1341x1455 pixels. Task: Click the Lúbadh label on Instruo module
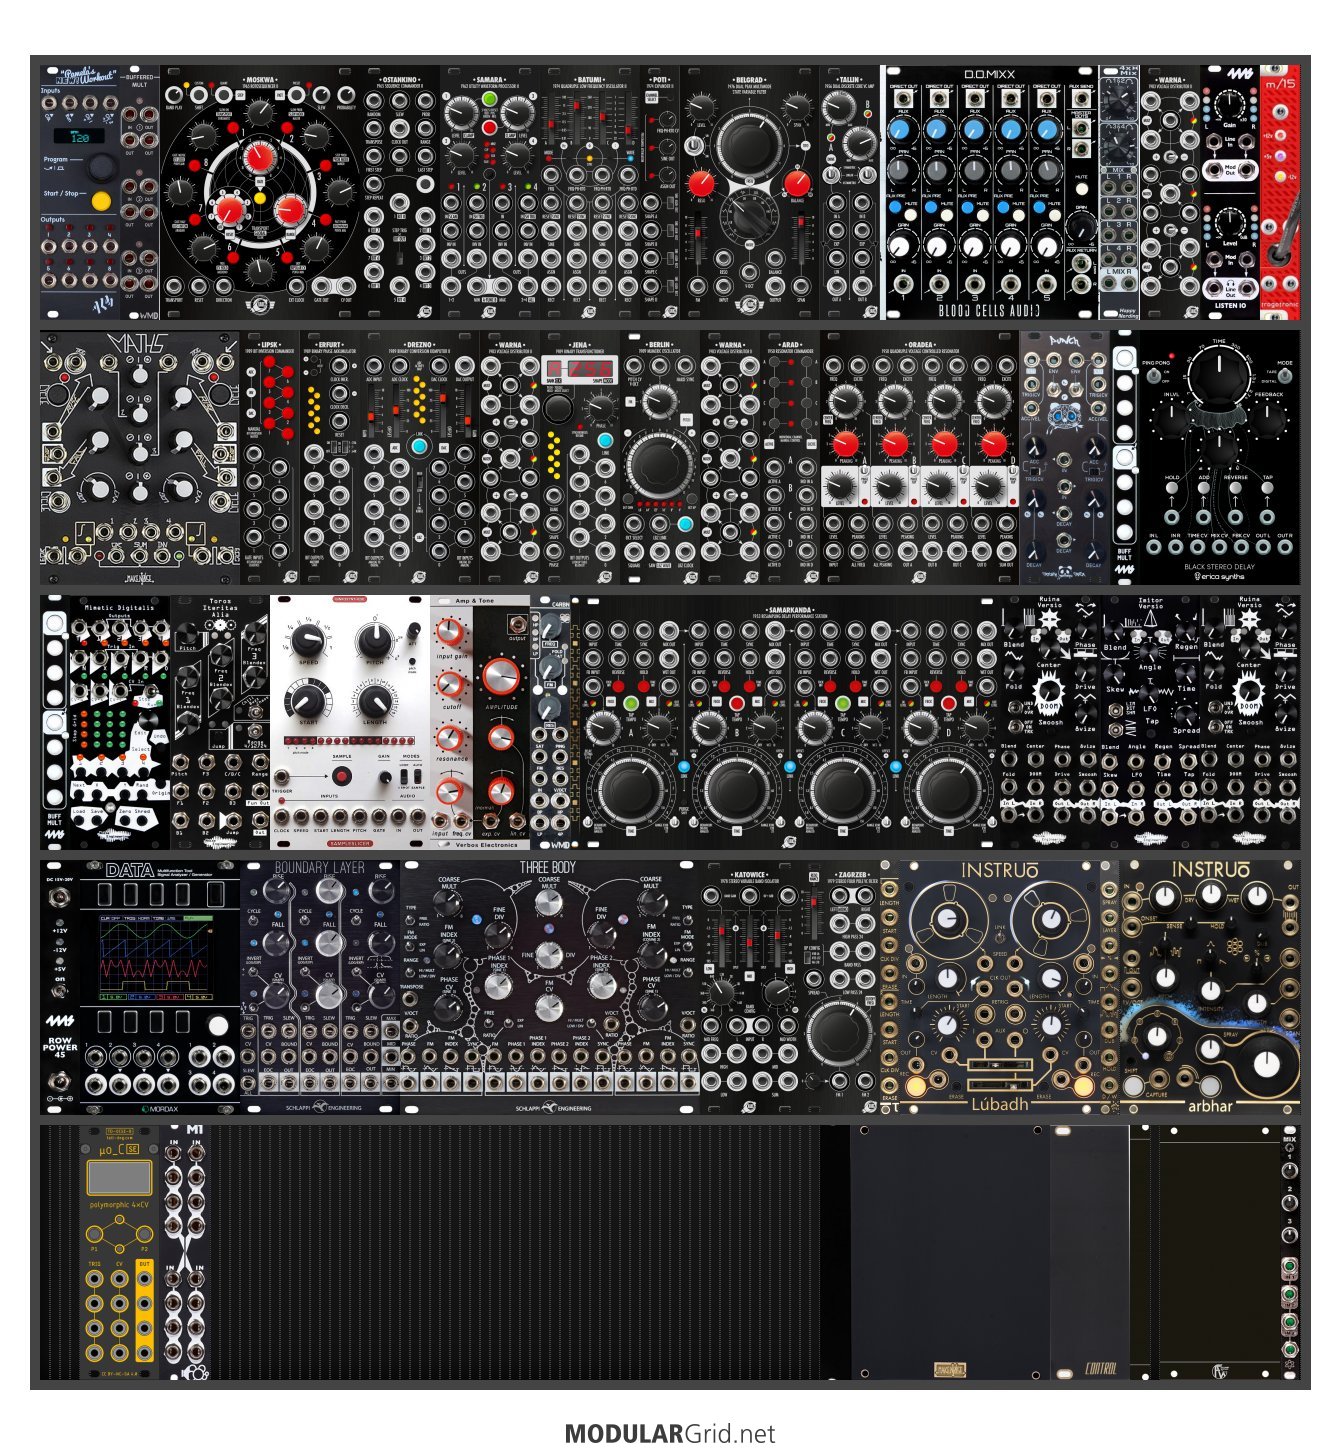[x=999, y=1104]
